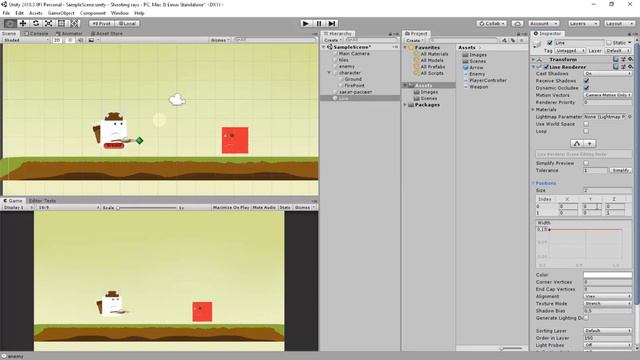
Task: Select the combined Transform tool
Action: coord(75,23)
